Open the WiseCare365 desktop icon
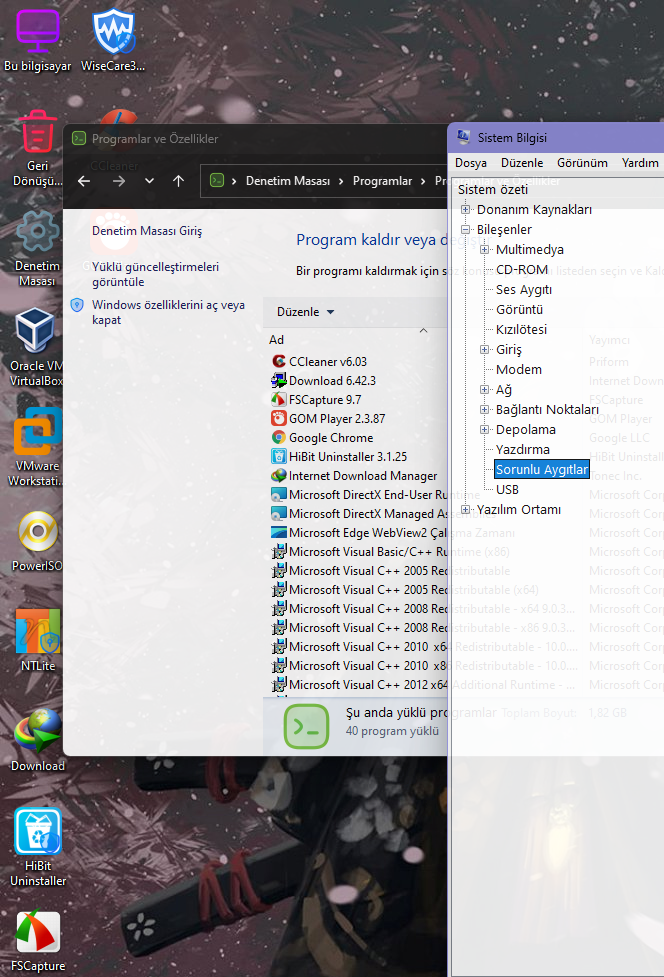Viewport: 664px width, 977px height. [x=113, y=40]
